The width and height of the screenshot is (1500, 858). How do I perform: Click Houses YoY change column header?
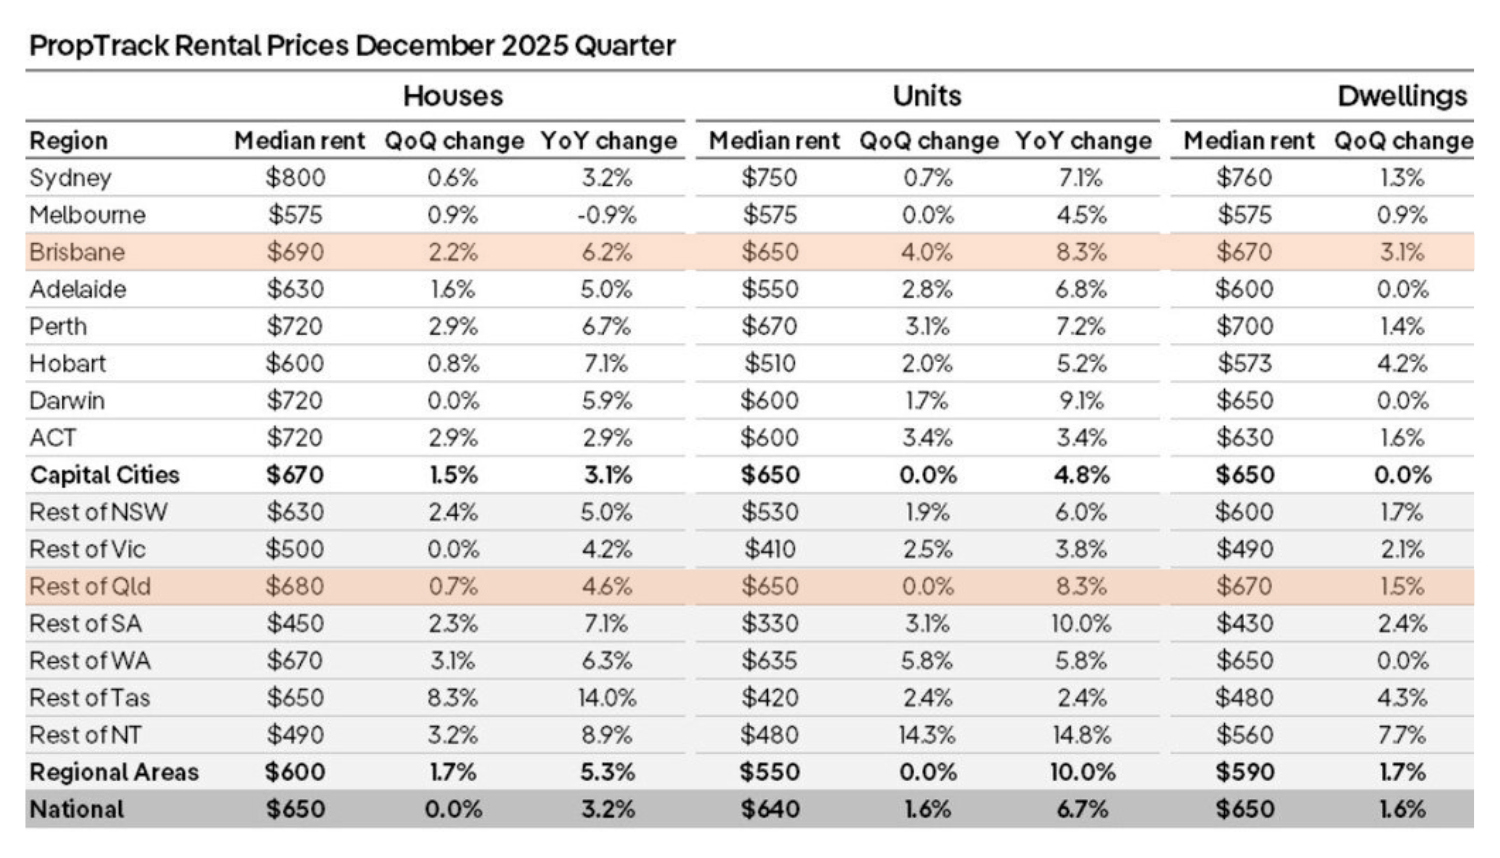pos(608,141)
